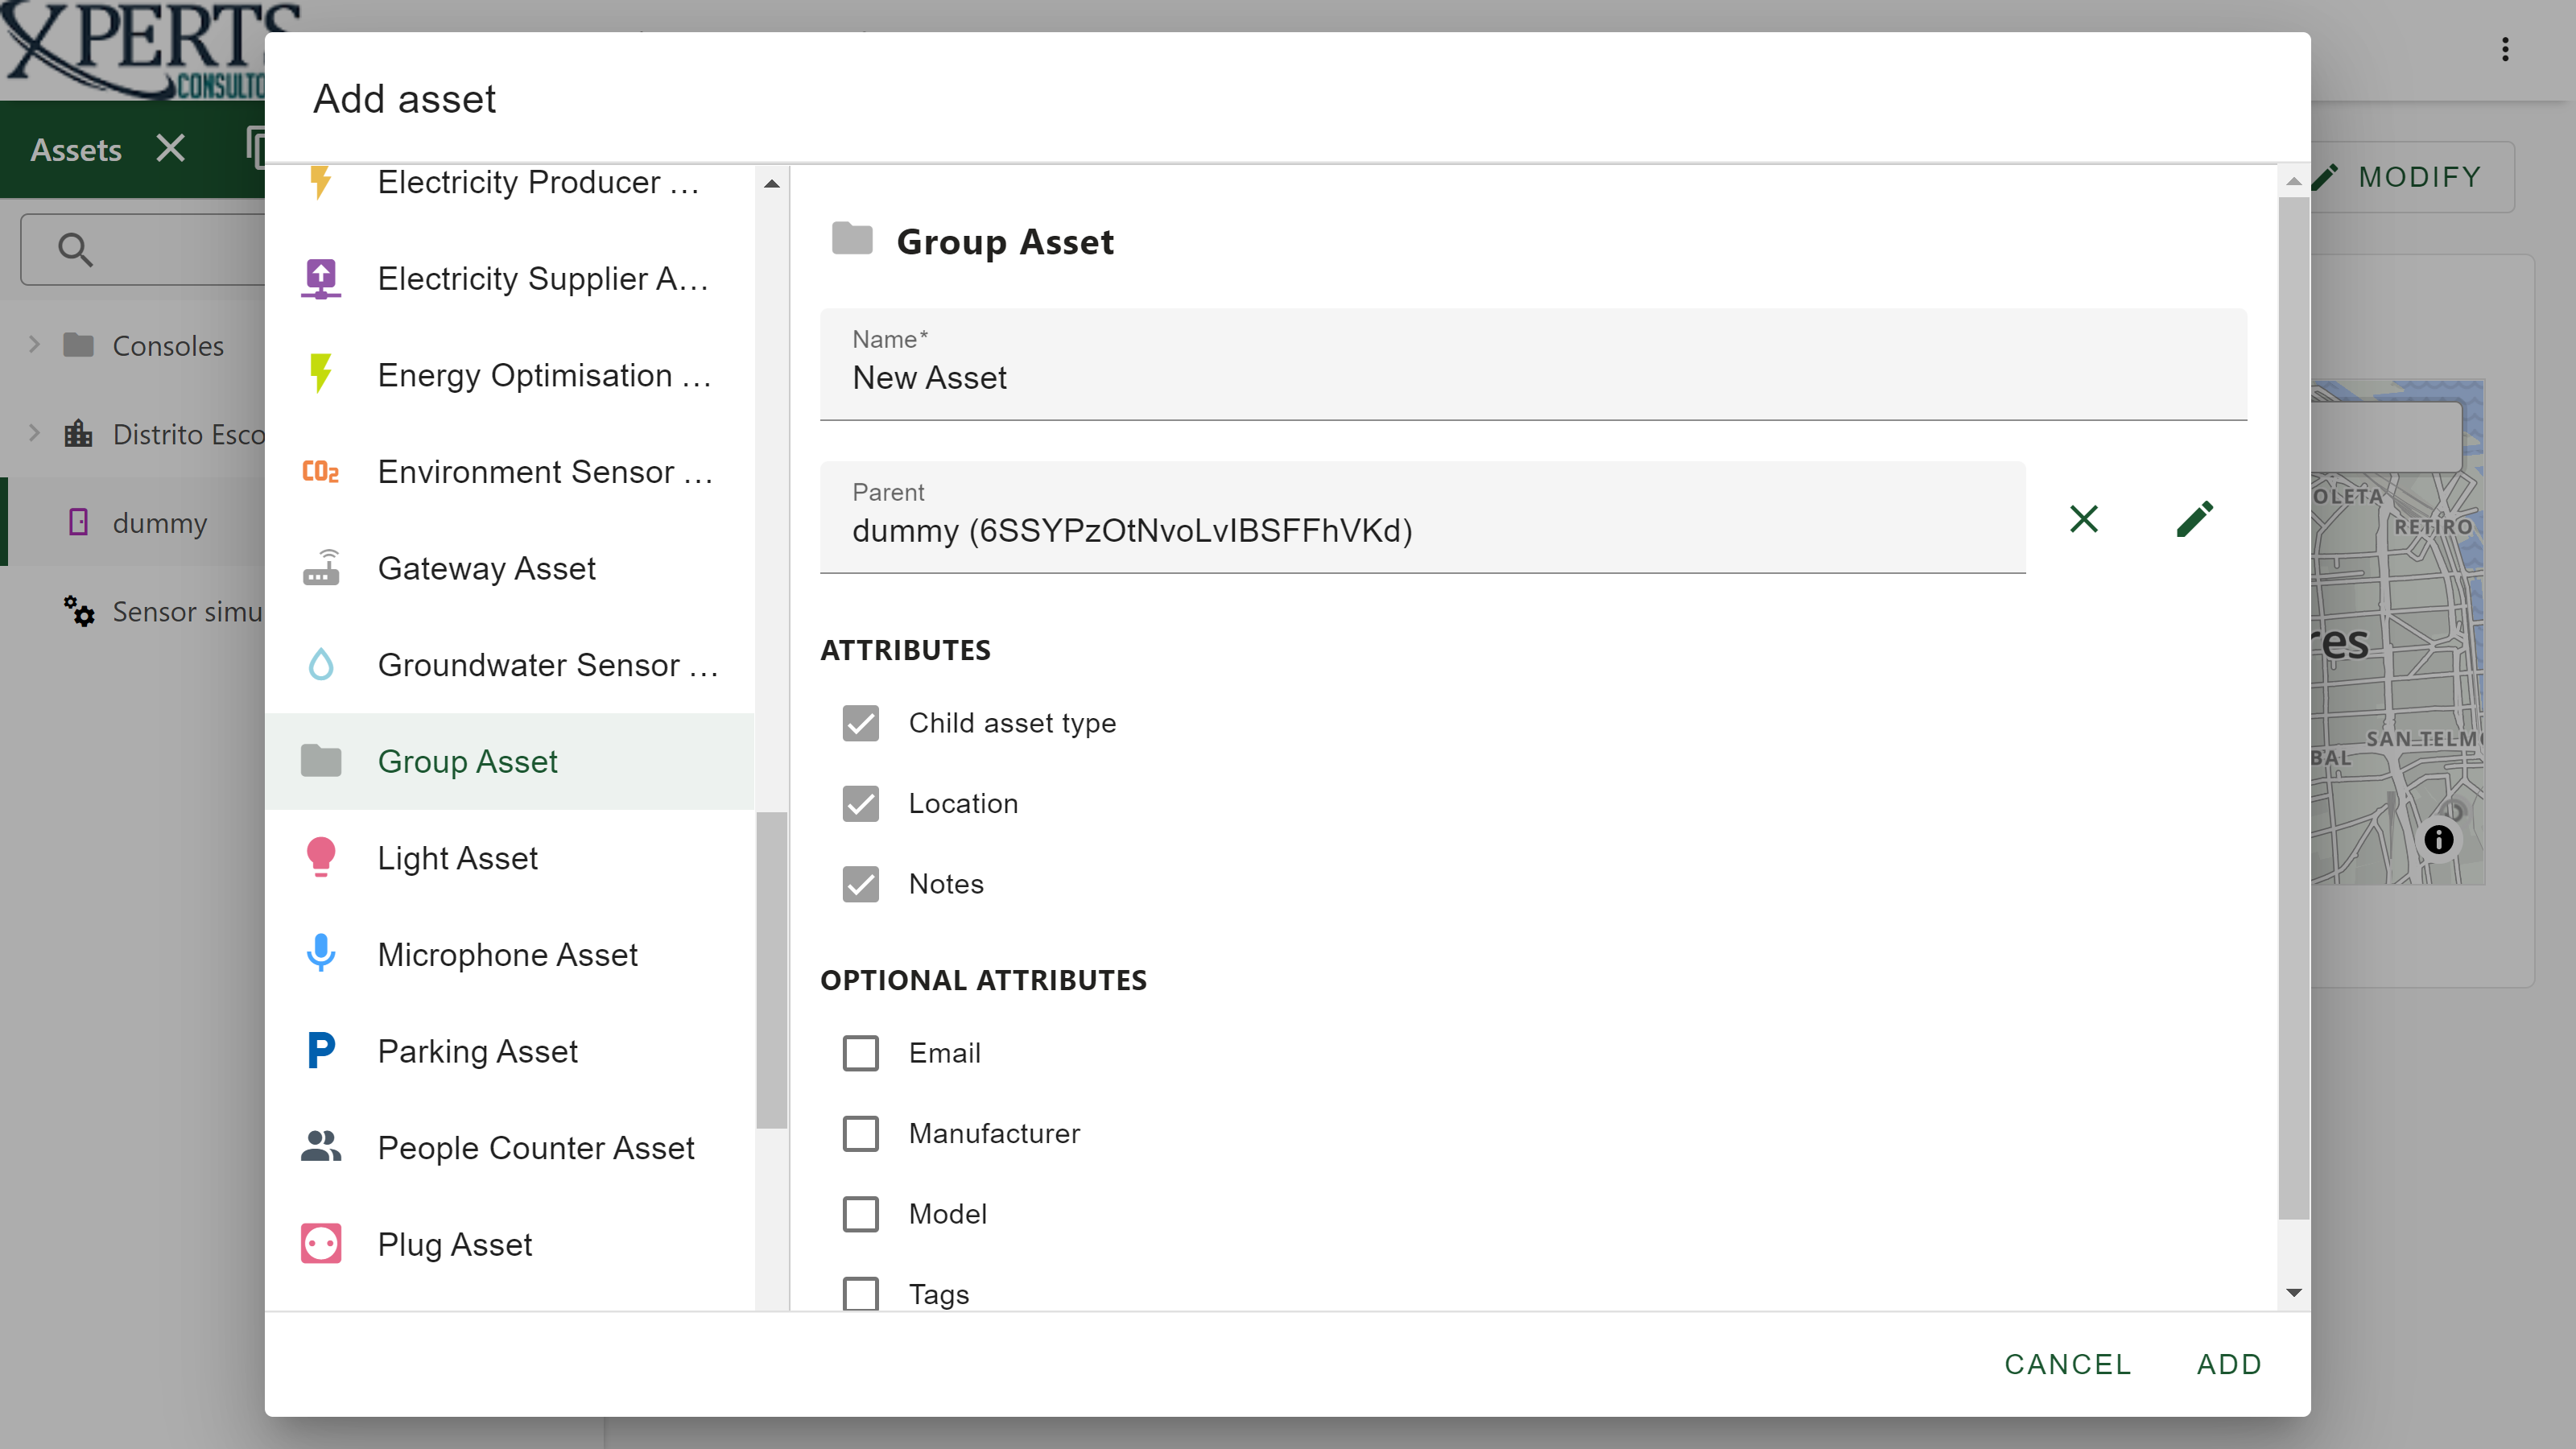This screenshot has width=2576, height=1449.
Task: Click into the Name input field
Action: 1533,365
